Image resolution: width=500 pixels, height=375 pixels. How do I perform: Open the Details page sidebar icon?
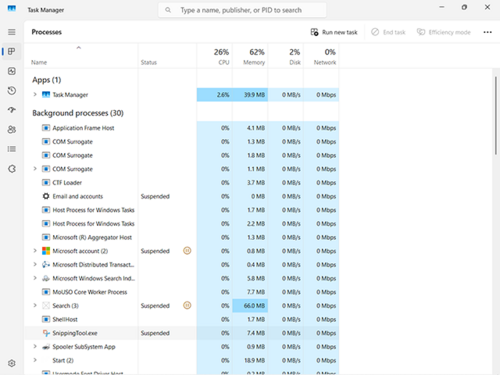pos(12,149)
